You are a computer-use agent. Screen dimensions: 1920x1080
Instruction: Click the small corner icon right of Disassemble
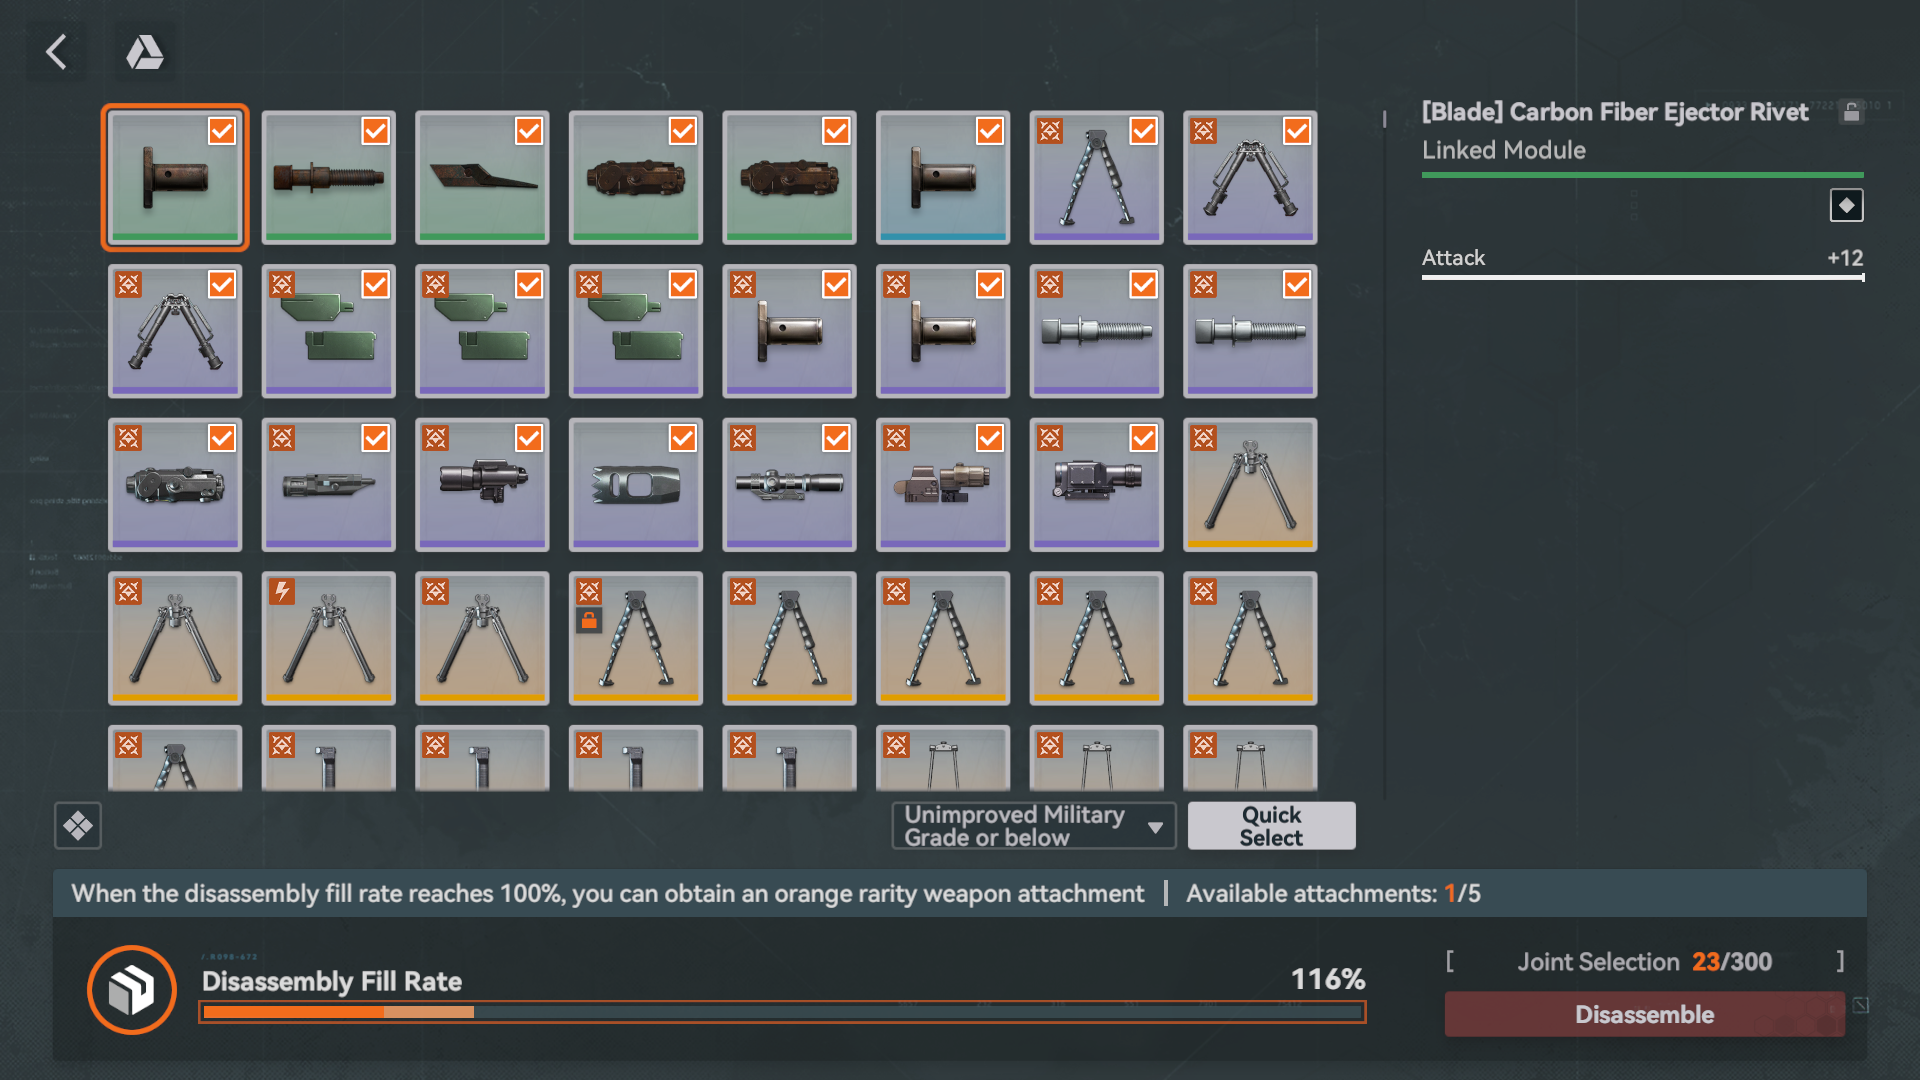pos(1860,1005)
